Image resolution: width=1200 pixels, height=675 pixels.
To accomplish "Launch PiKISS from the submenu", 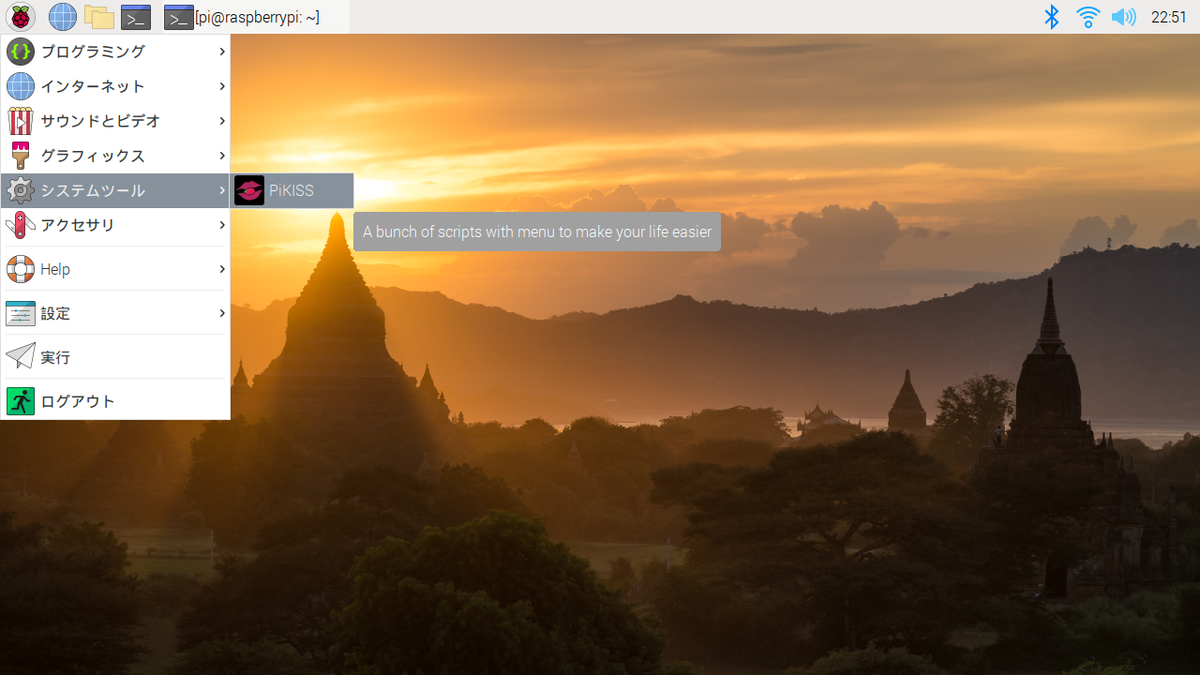I will click(292, 190).
